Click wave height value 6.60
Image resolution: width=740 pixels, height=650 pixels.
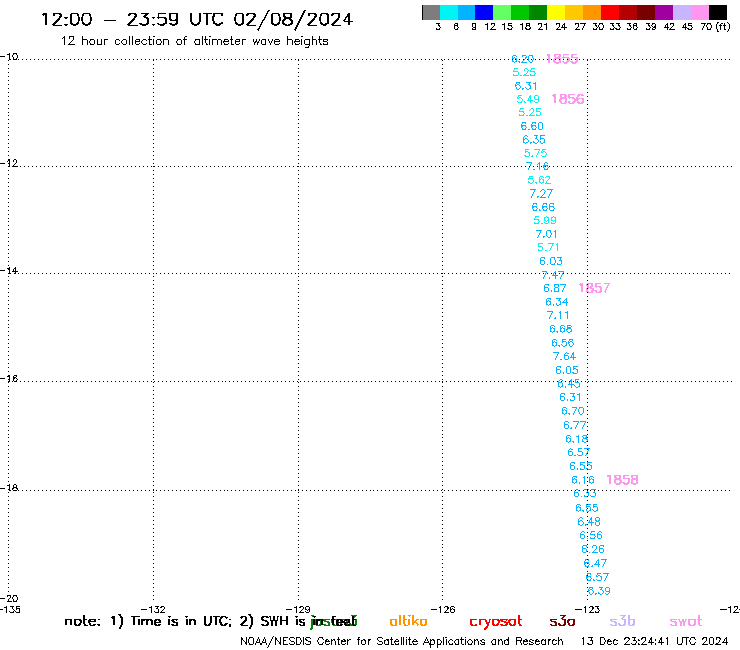[532, 126]
